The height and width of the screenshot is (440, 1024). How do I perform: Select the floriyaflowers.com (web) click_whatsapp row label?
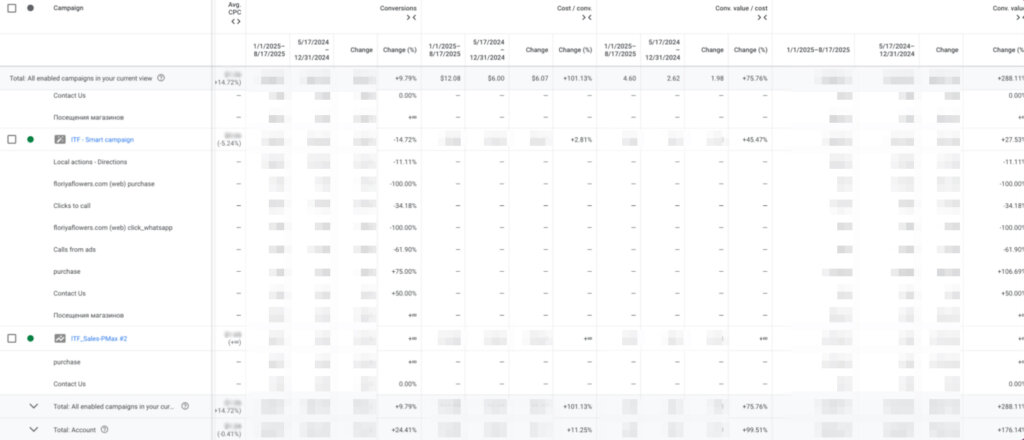click(x=113, y=228)
